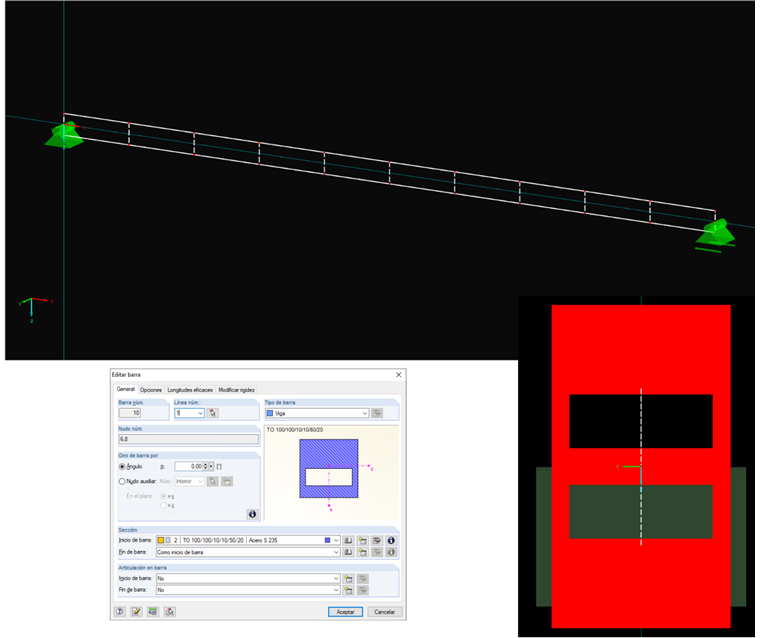Select the left green support in model
Image resolution: width=760 pixels, height=638 pixels.
64,135
